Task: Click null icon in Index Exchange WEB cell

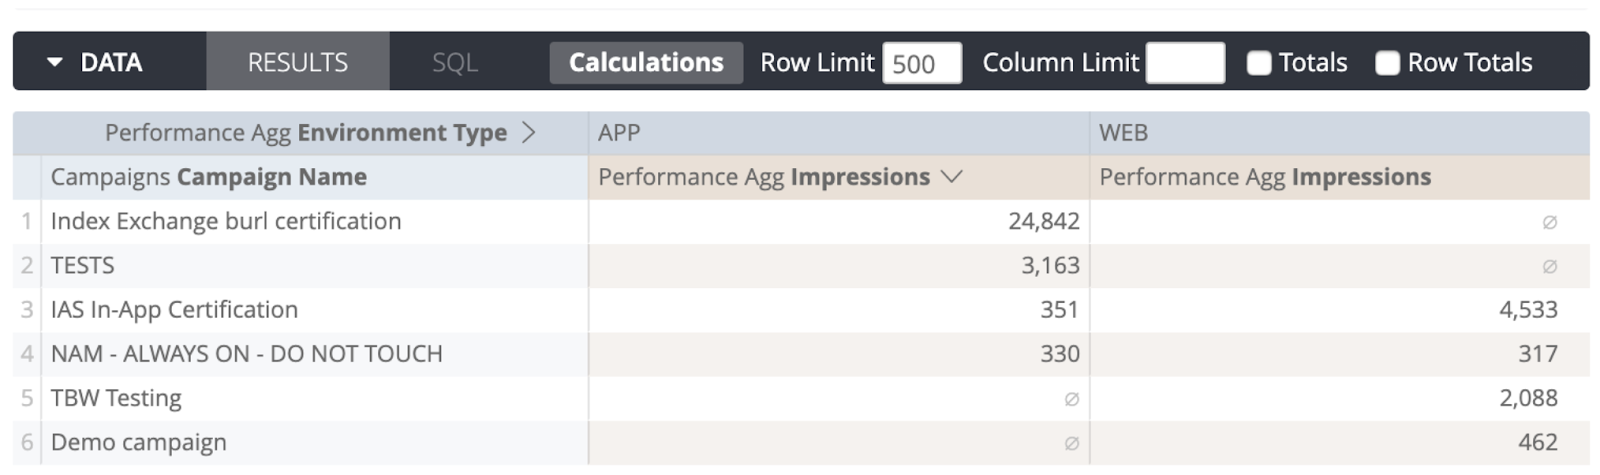Action: pos(1549,222)
